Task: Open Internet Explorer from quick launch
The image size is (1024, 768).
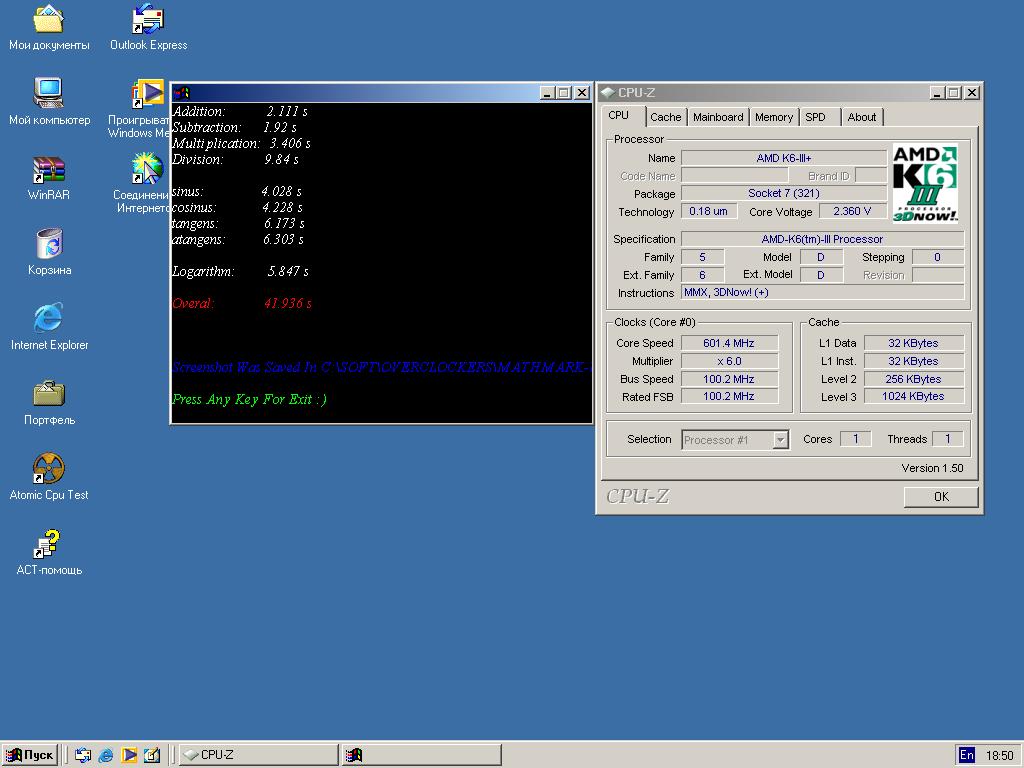Action: [106, 755]
